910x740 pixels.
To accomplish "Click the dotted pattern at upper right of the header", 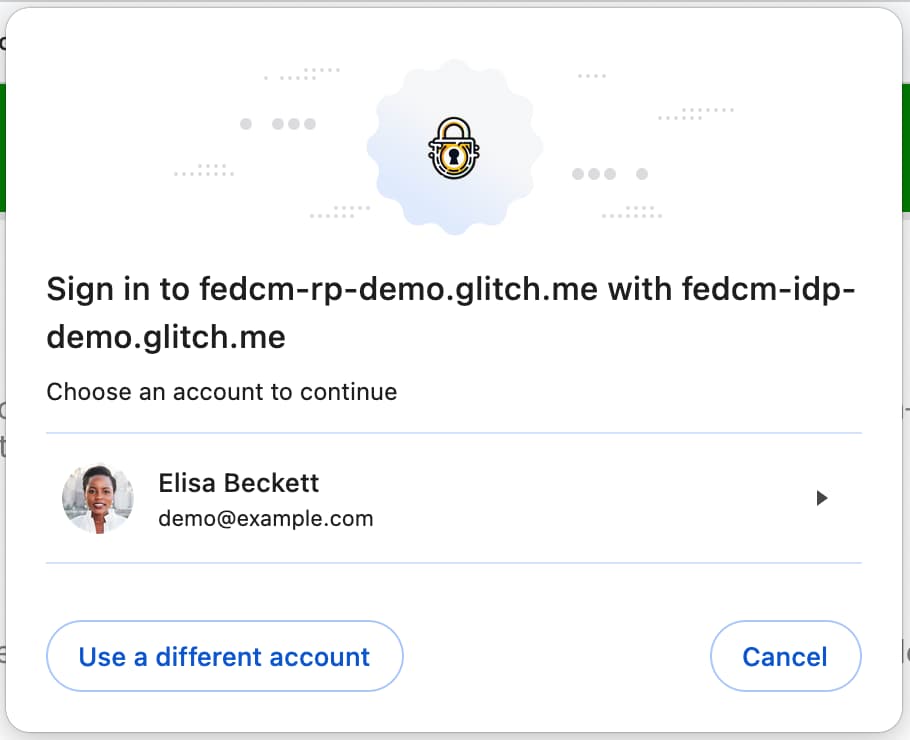I will (697, 113).
